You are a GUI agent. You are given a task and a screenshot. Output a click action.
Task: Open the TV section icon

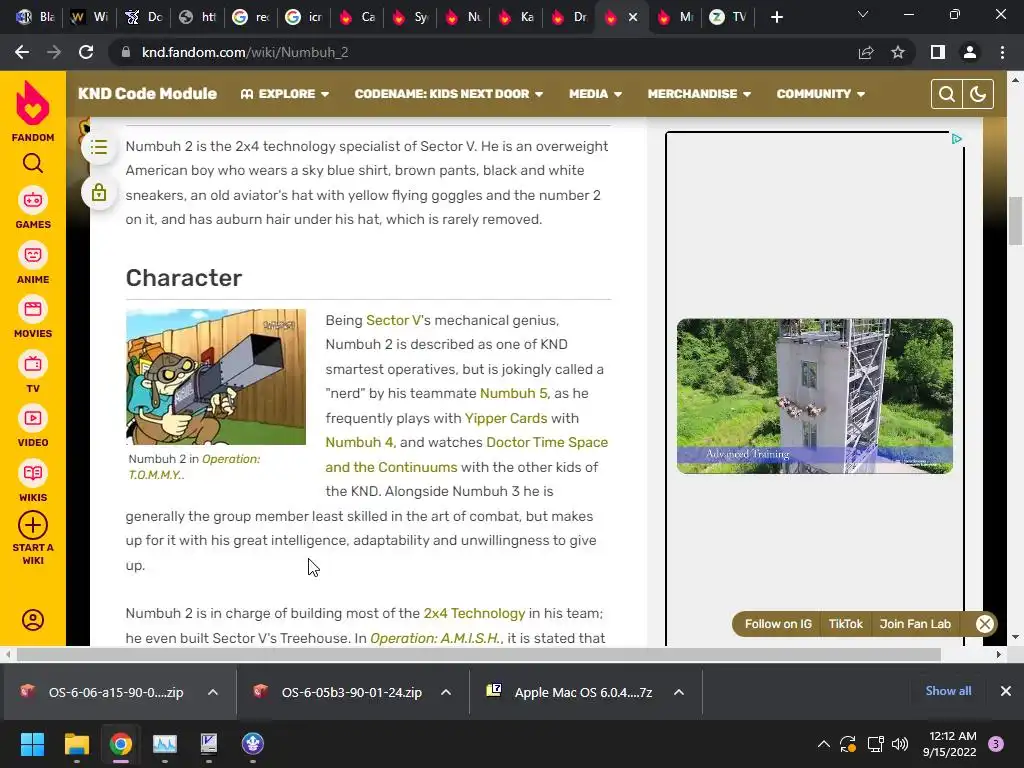point(33,364)
